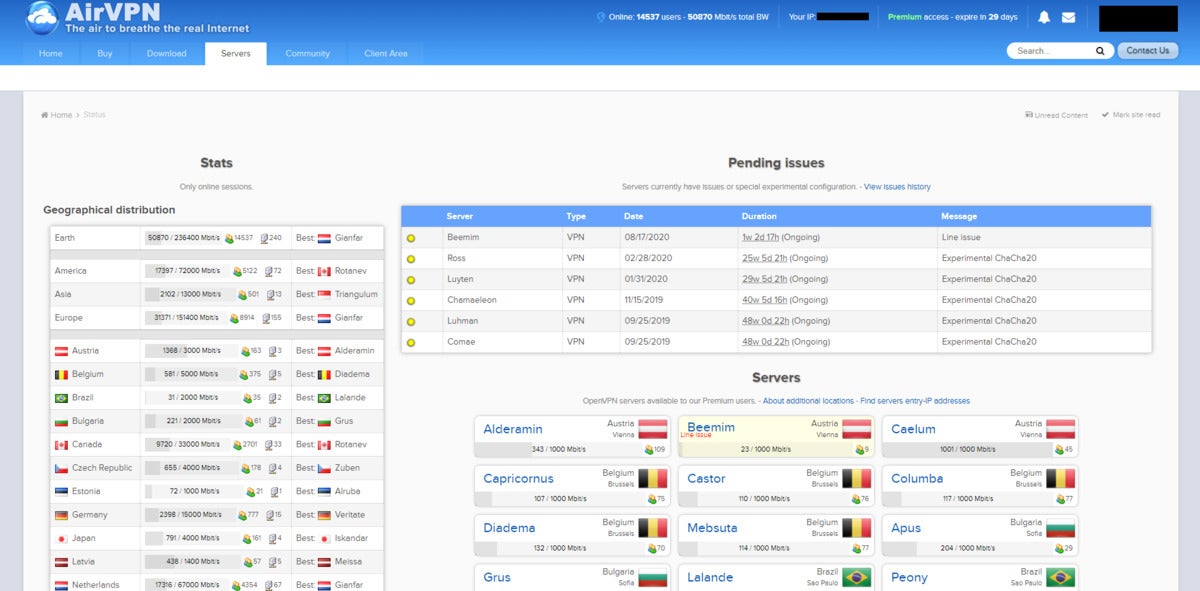Click the Czech Republic row label
The image size is (1200, 591).
102,468
